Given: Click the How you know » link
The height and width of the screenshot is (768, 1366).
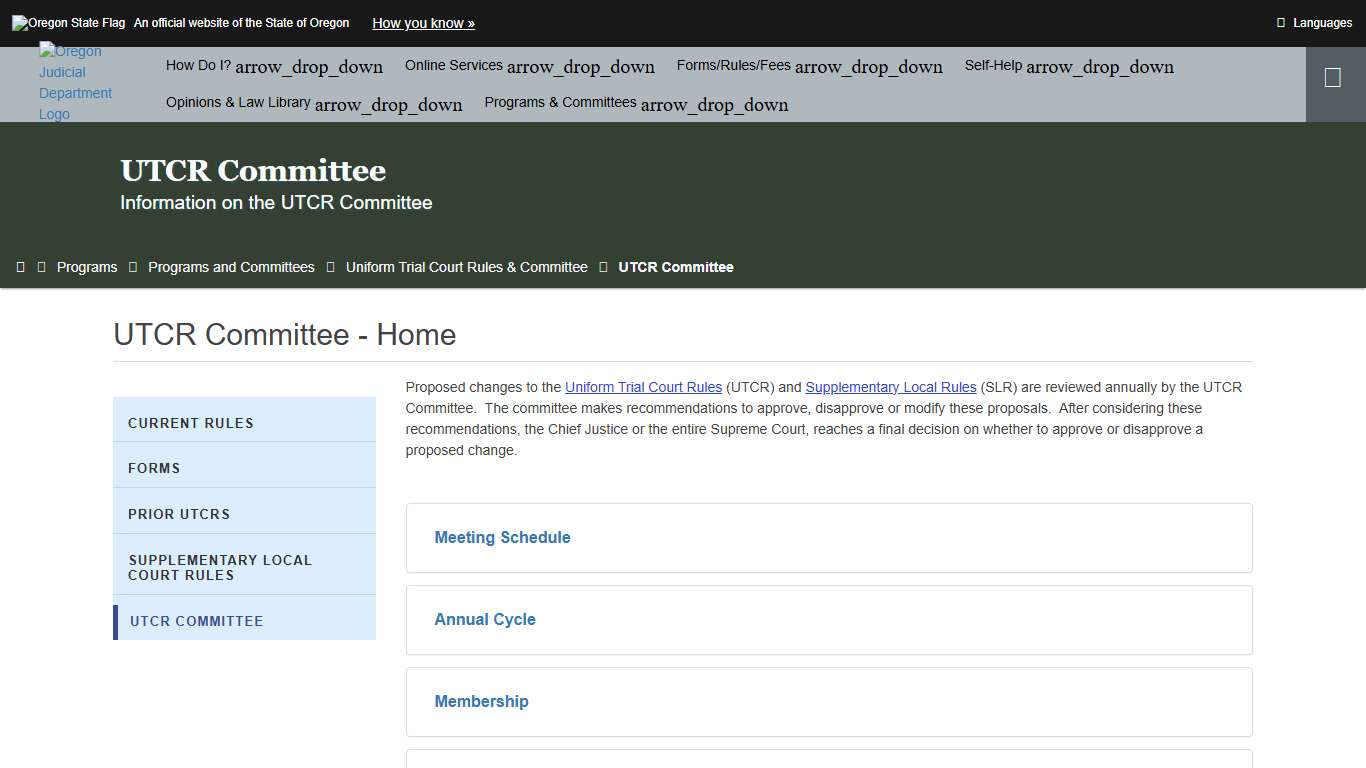Looking at the screenshot, I should point(423,23).
